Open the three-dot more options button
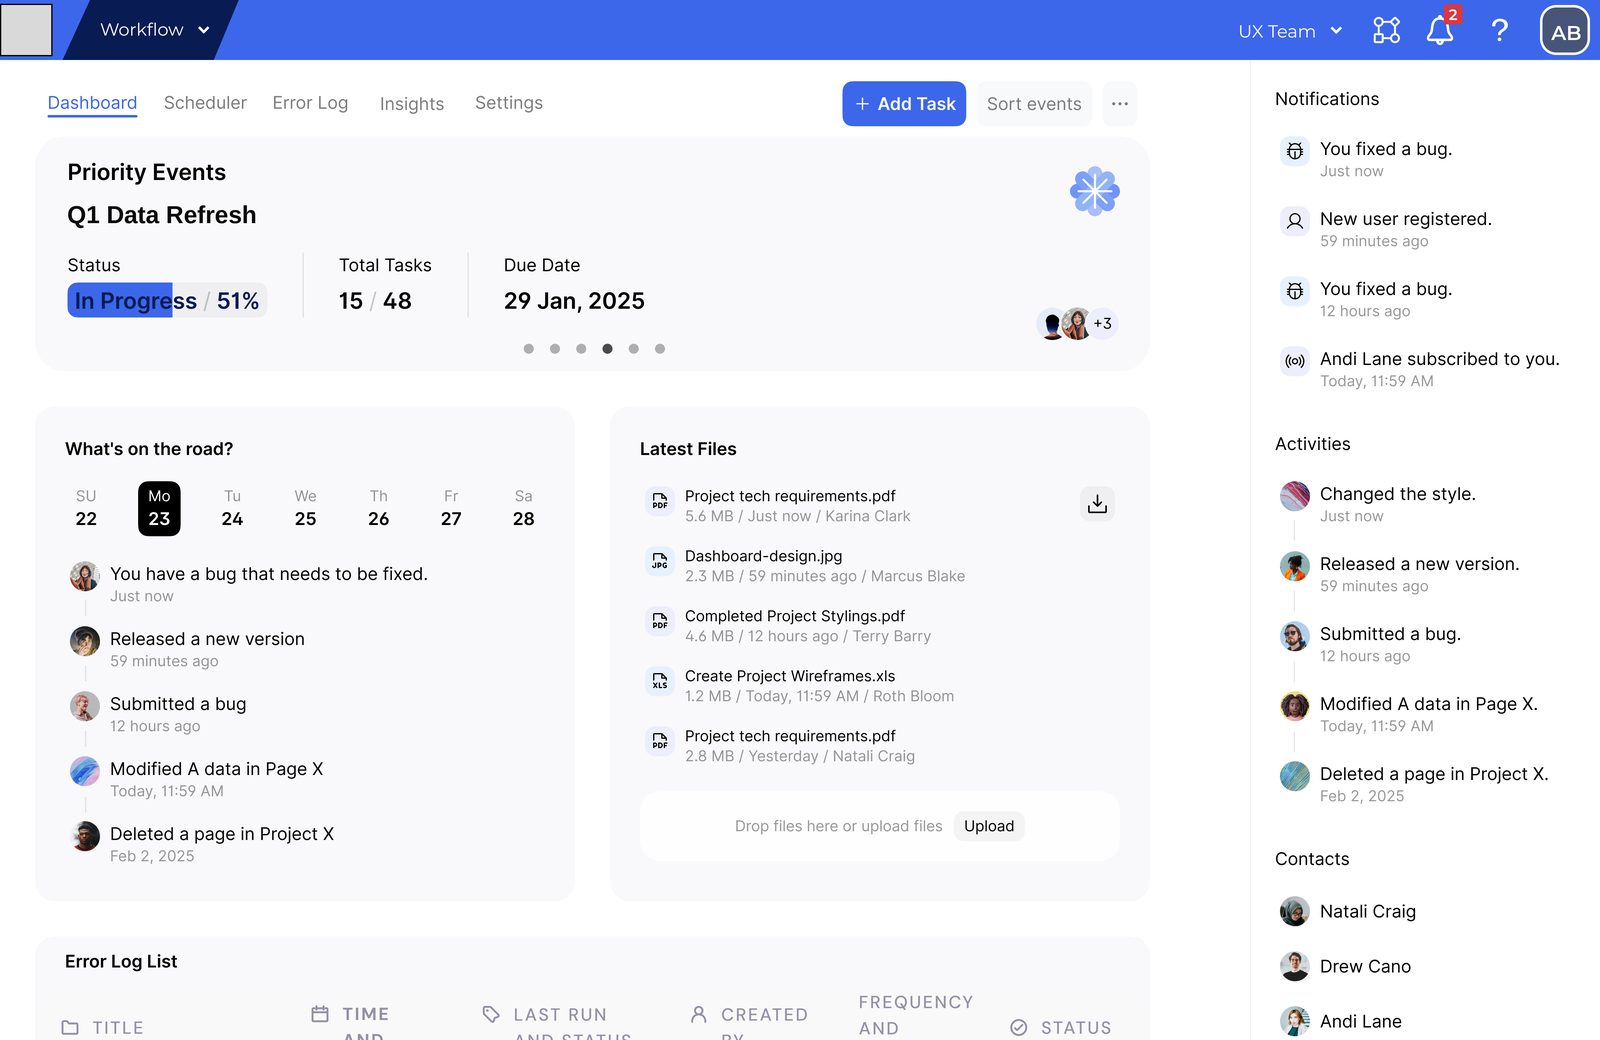 [x=1120, y=104]
